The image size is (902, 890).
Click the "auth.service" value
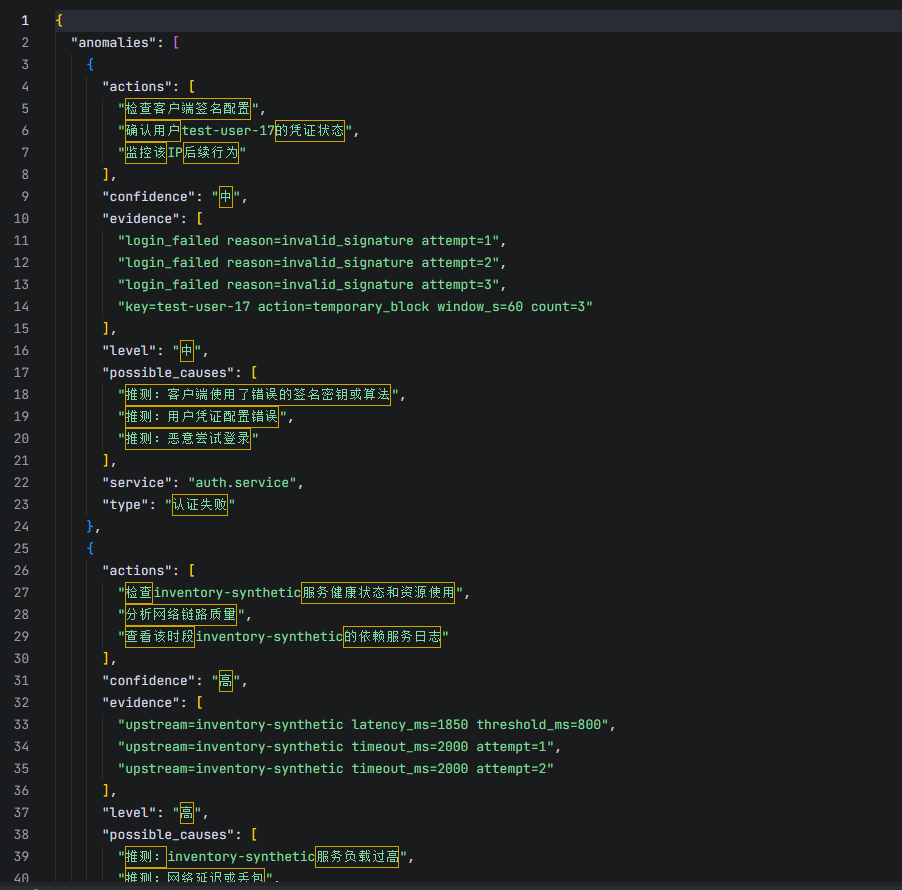click(242, 483)
